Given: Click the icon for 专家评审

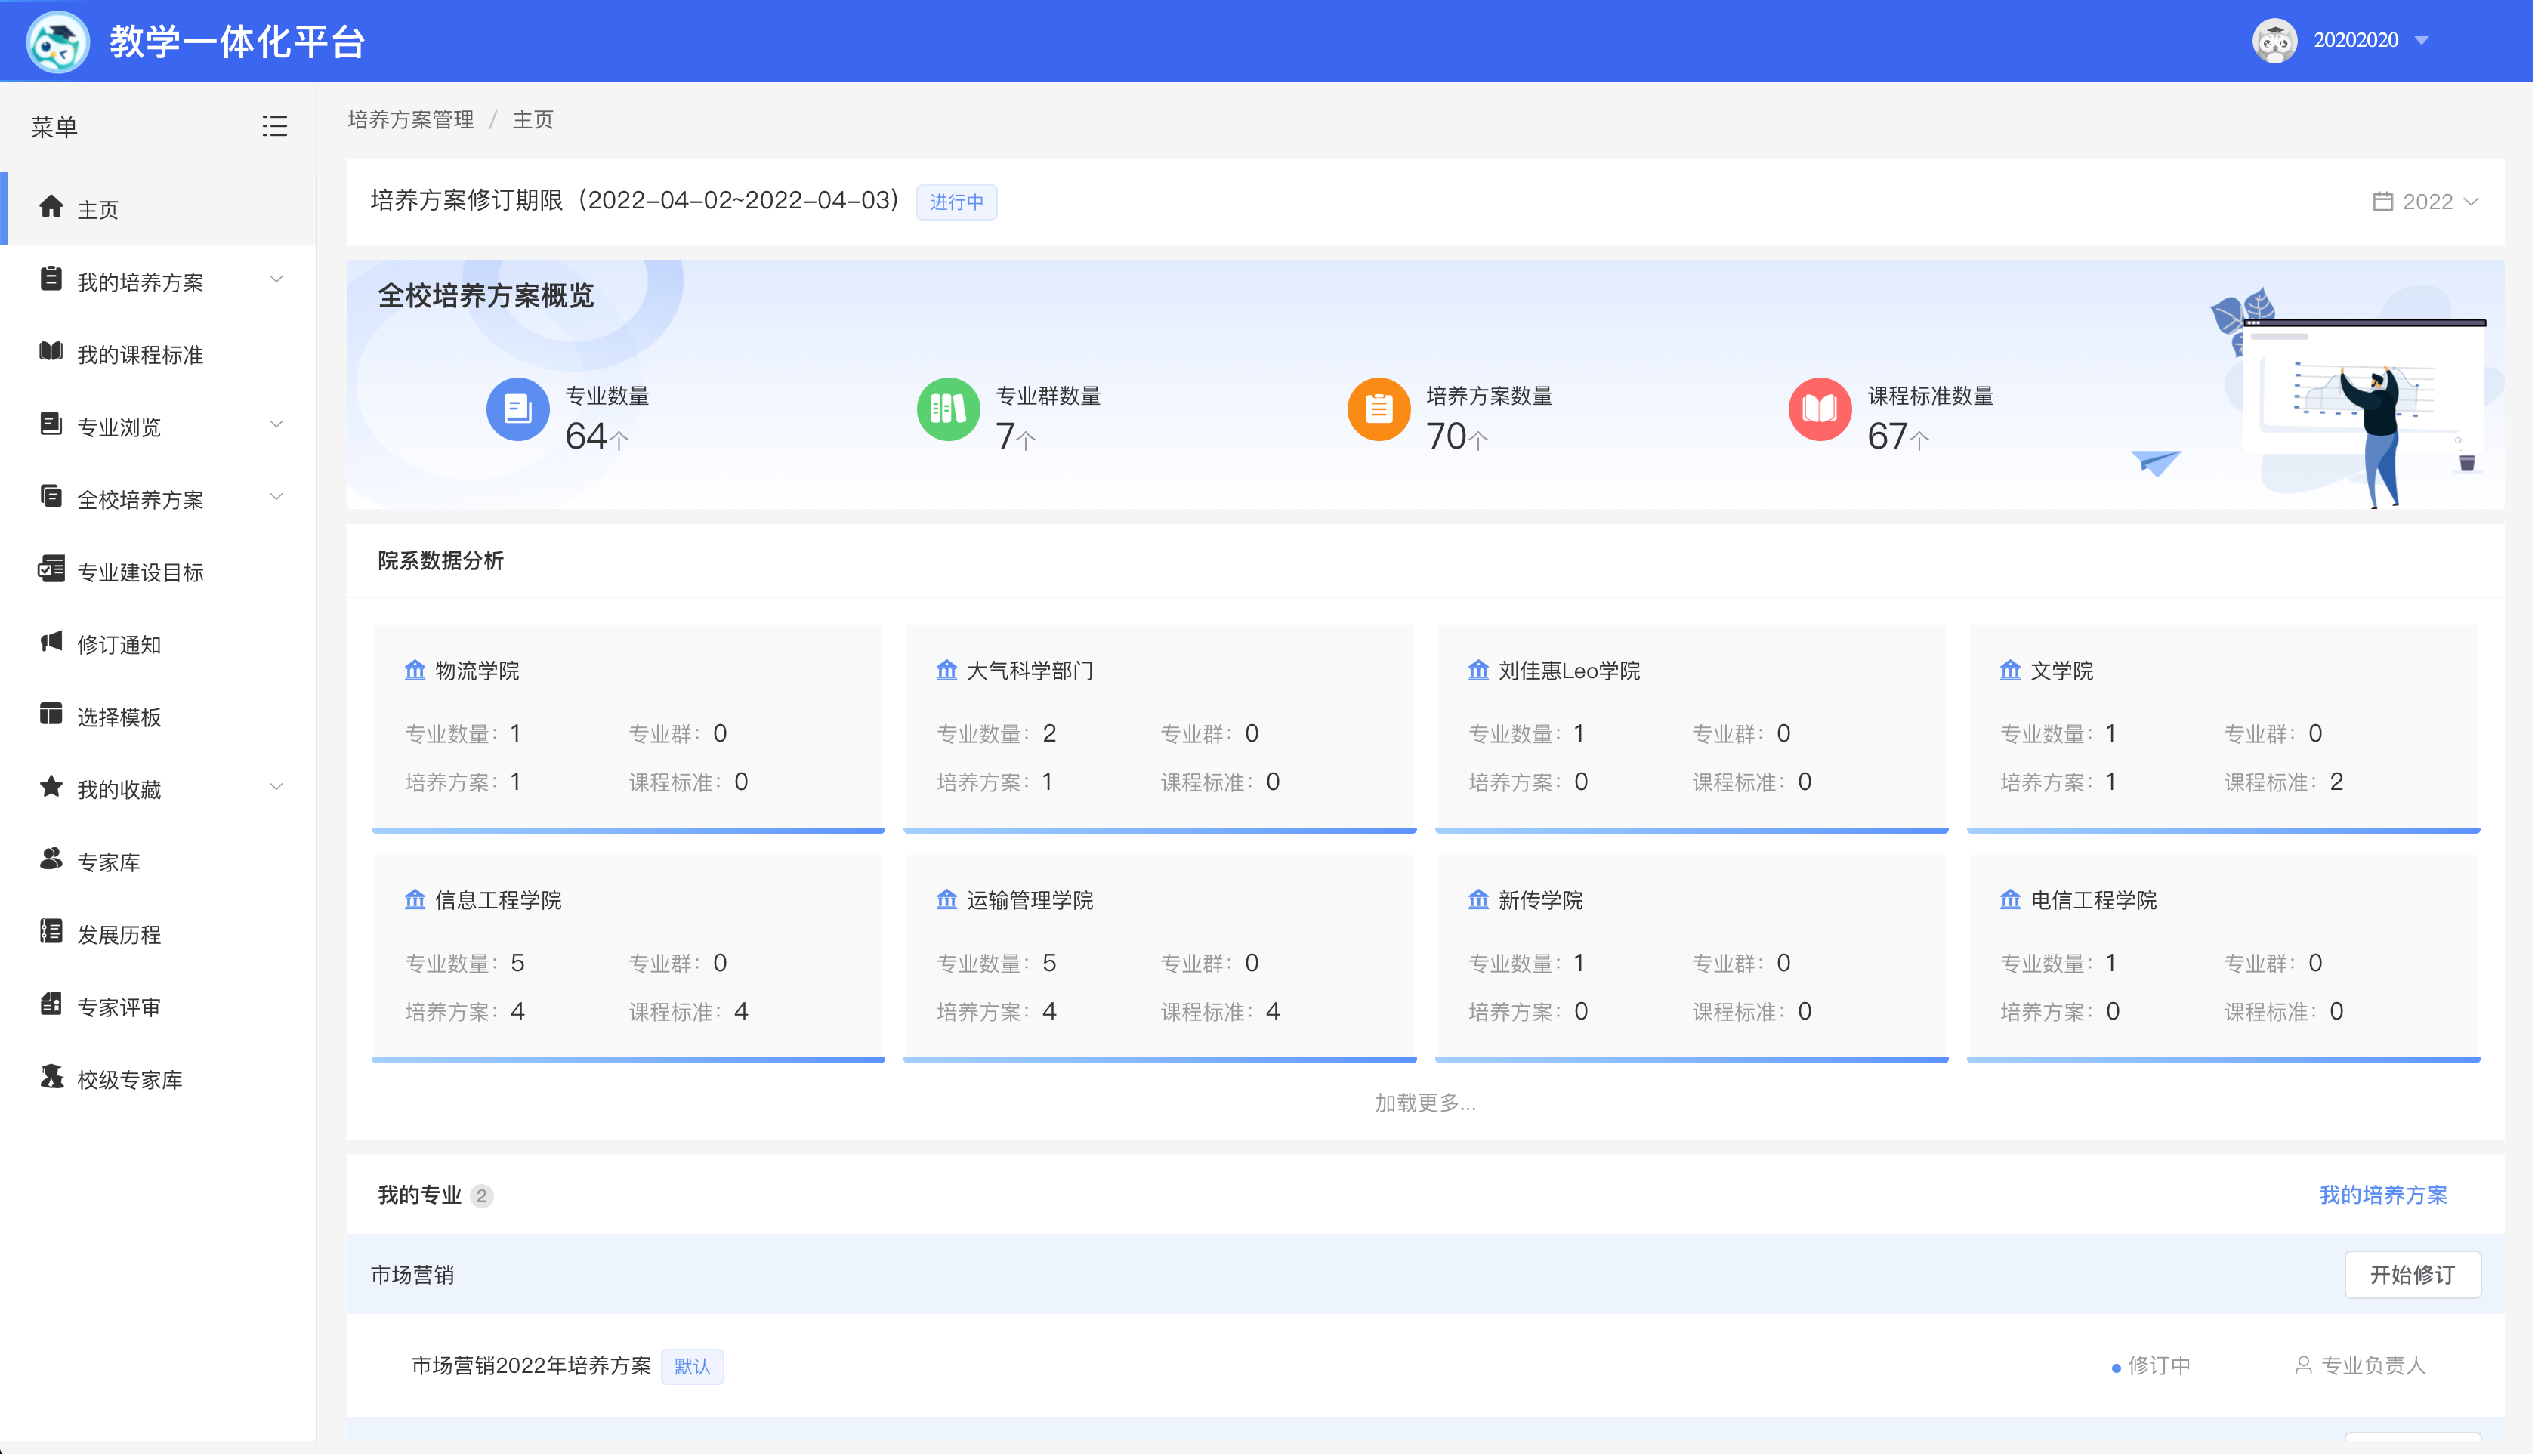Looking at the screenshot, I should click(x=51, y=1004).
